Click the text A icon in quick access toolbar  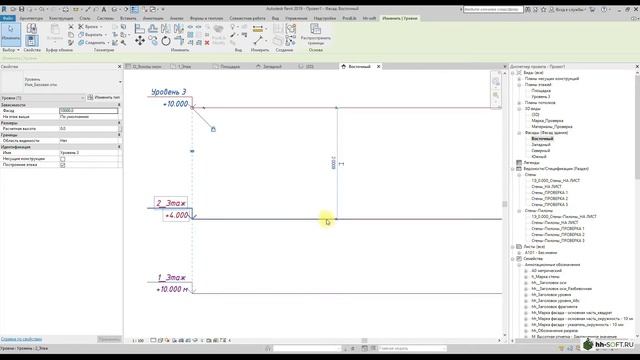[104, 9]
